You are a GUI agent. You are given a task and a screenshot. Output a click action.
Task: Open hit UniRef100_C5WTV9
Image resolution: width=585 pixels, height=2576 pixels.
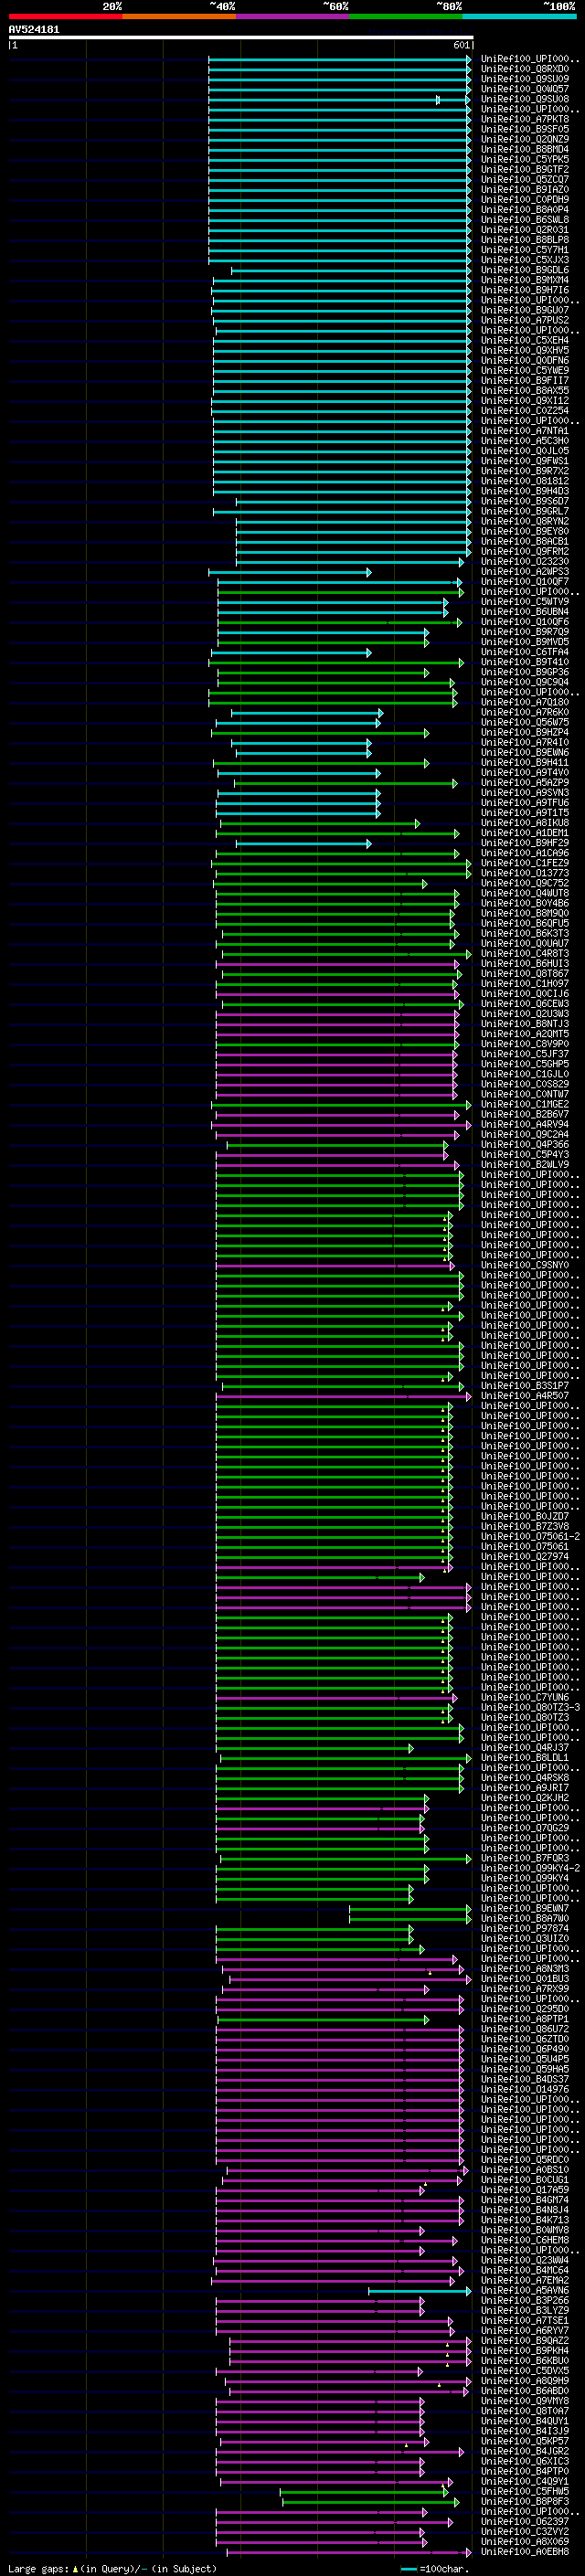(x=525, y=601)
